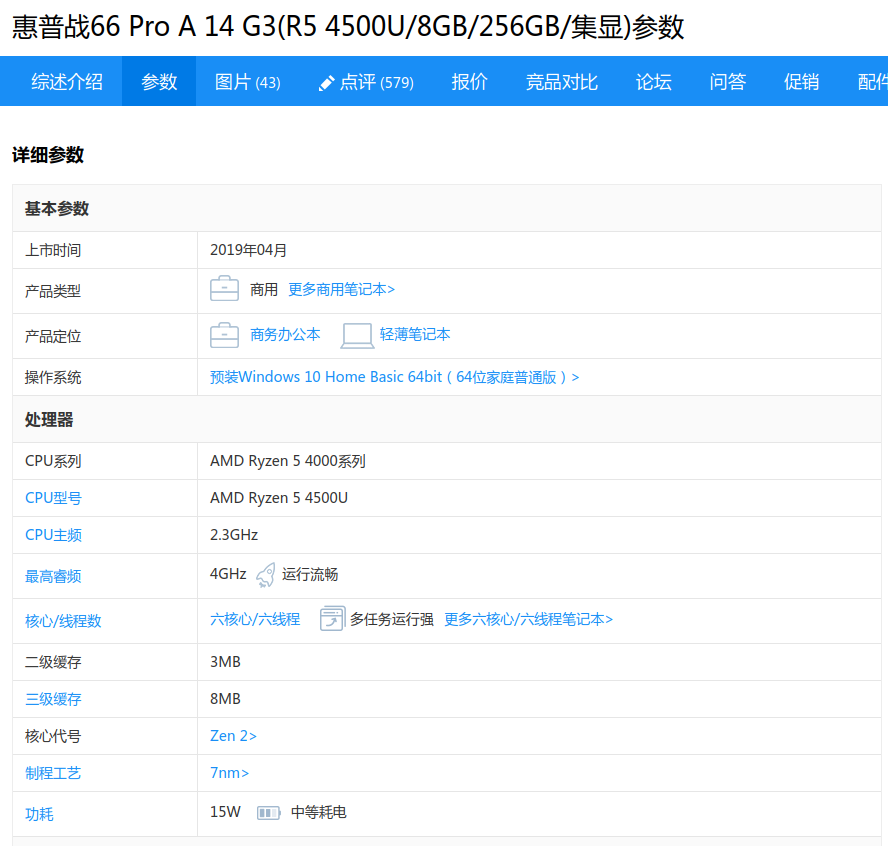
Task: Click the 操作系统 row label
Action: click(x=53, y=377)
